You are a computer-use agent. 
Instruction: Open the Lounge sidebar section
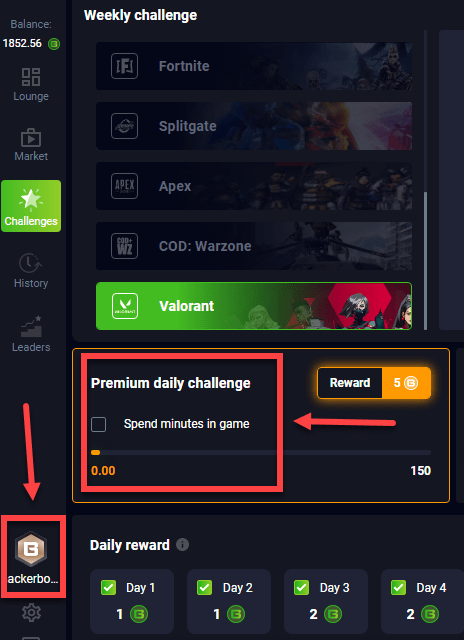point(31,84)
